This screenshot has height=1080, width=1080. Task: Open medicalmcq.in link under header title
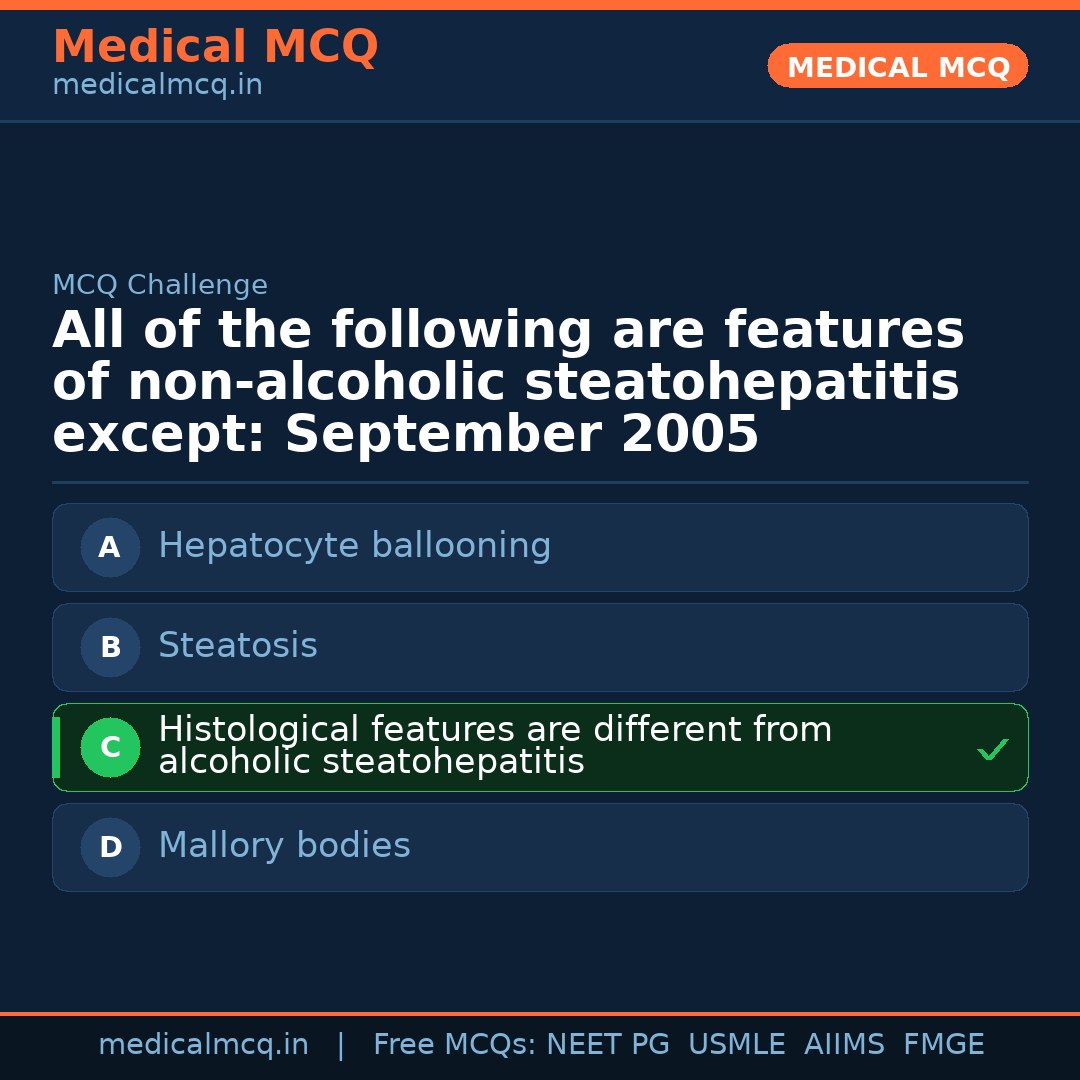[x=157, y=85]
